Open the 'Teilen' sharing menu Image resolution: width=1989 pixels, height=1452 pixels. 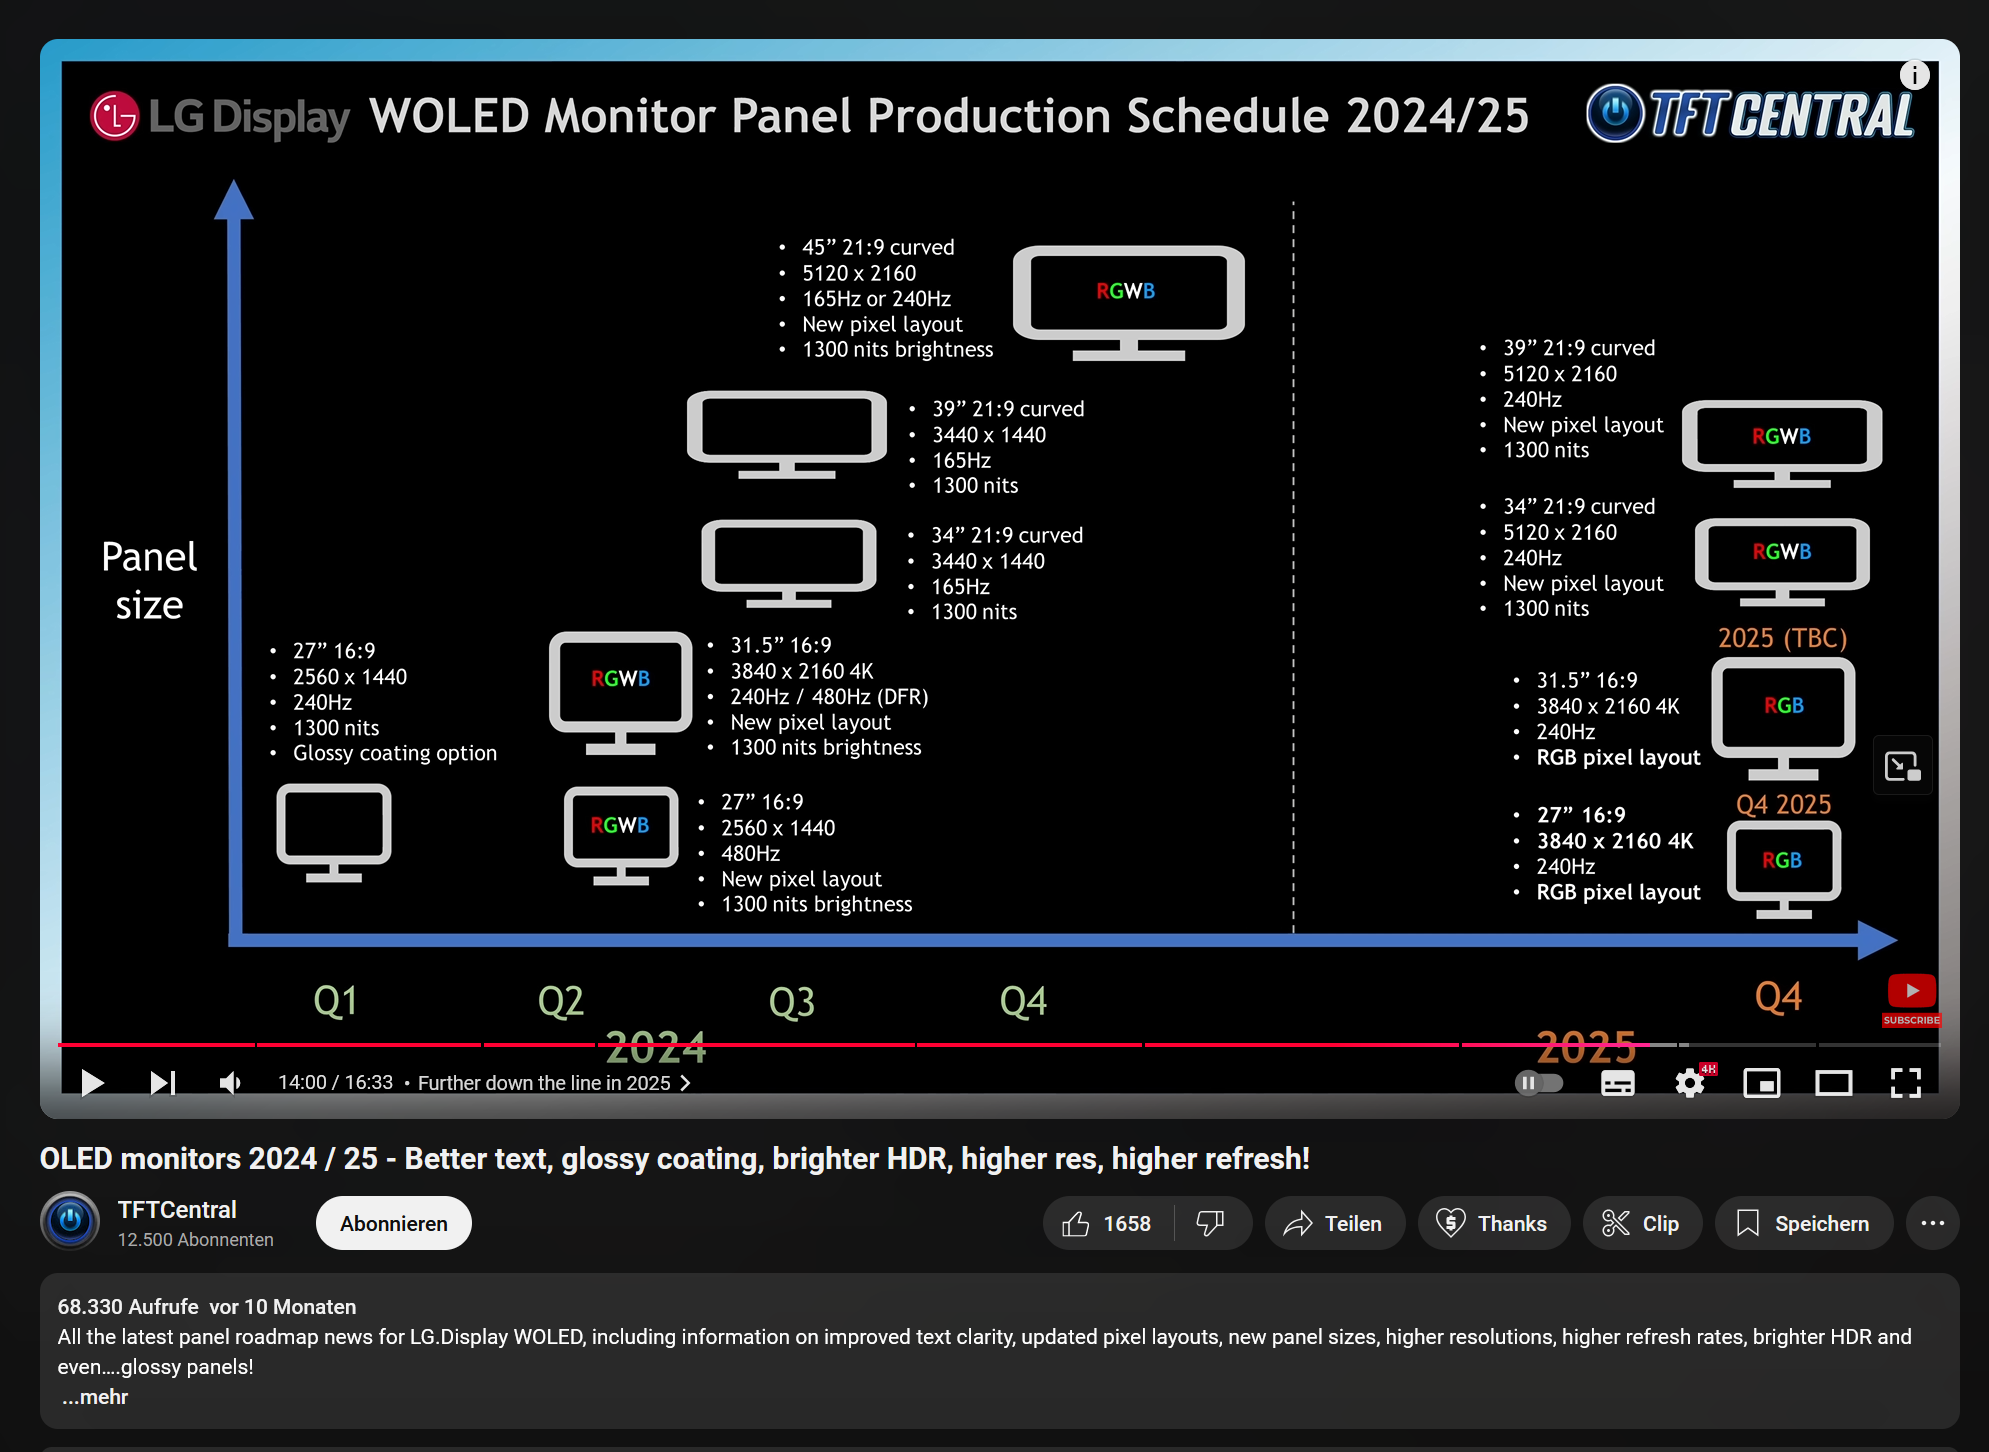click(1334, 1222)
